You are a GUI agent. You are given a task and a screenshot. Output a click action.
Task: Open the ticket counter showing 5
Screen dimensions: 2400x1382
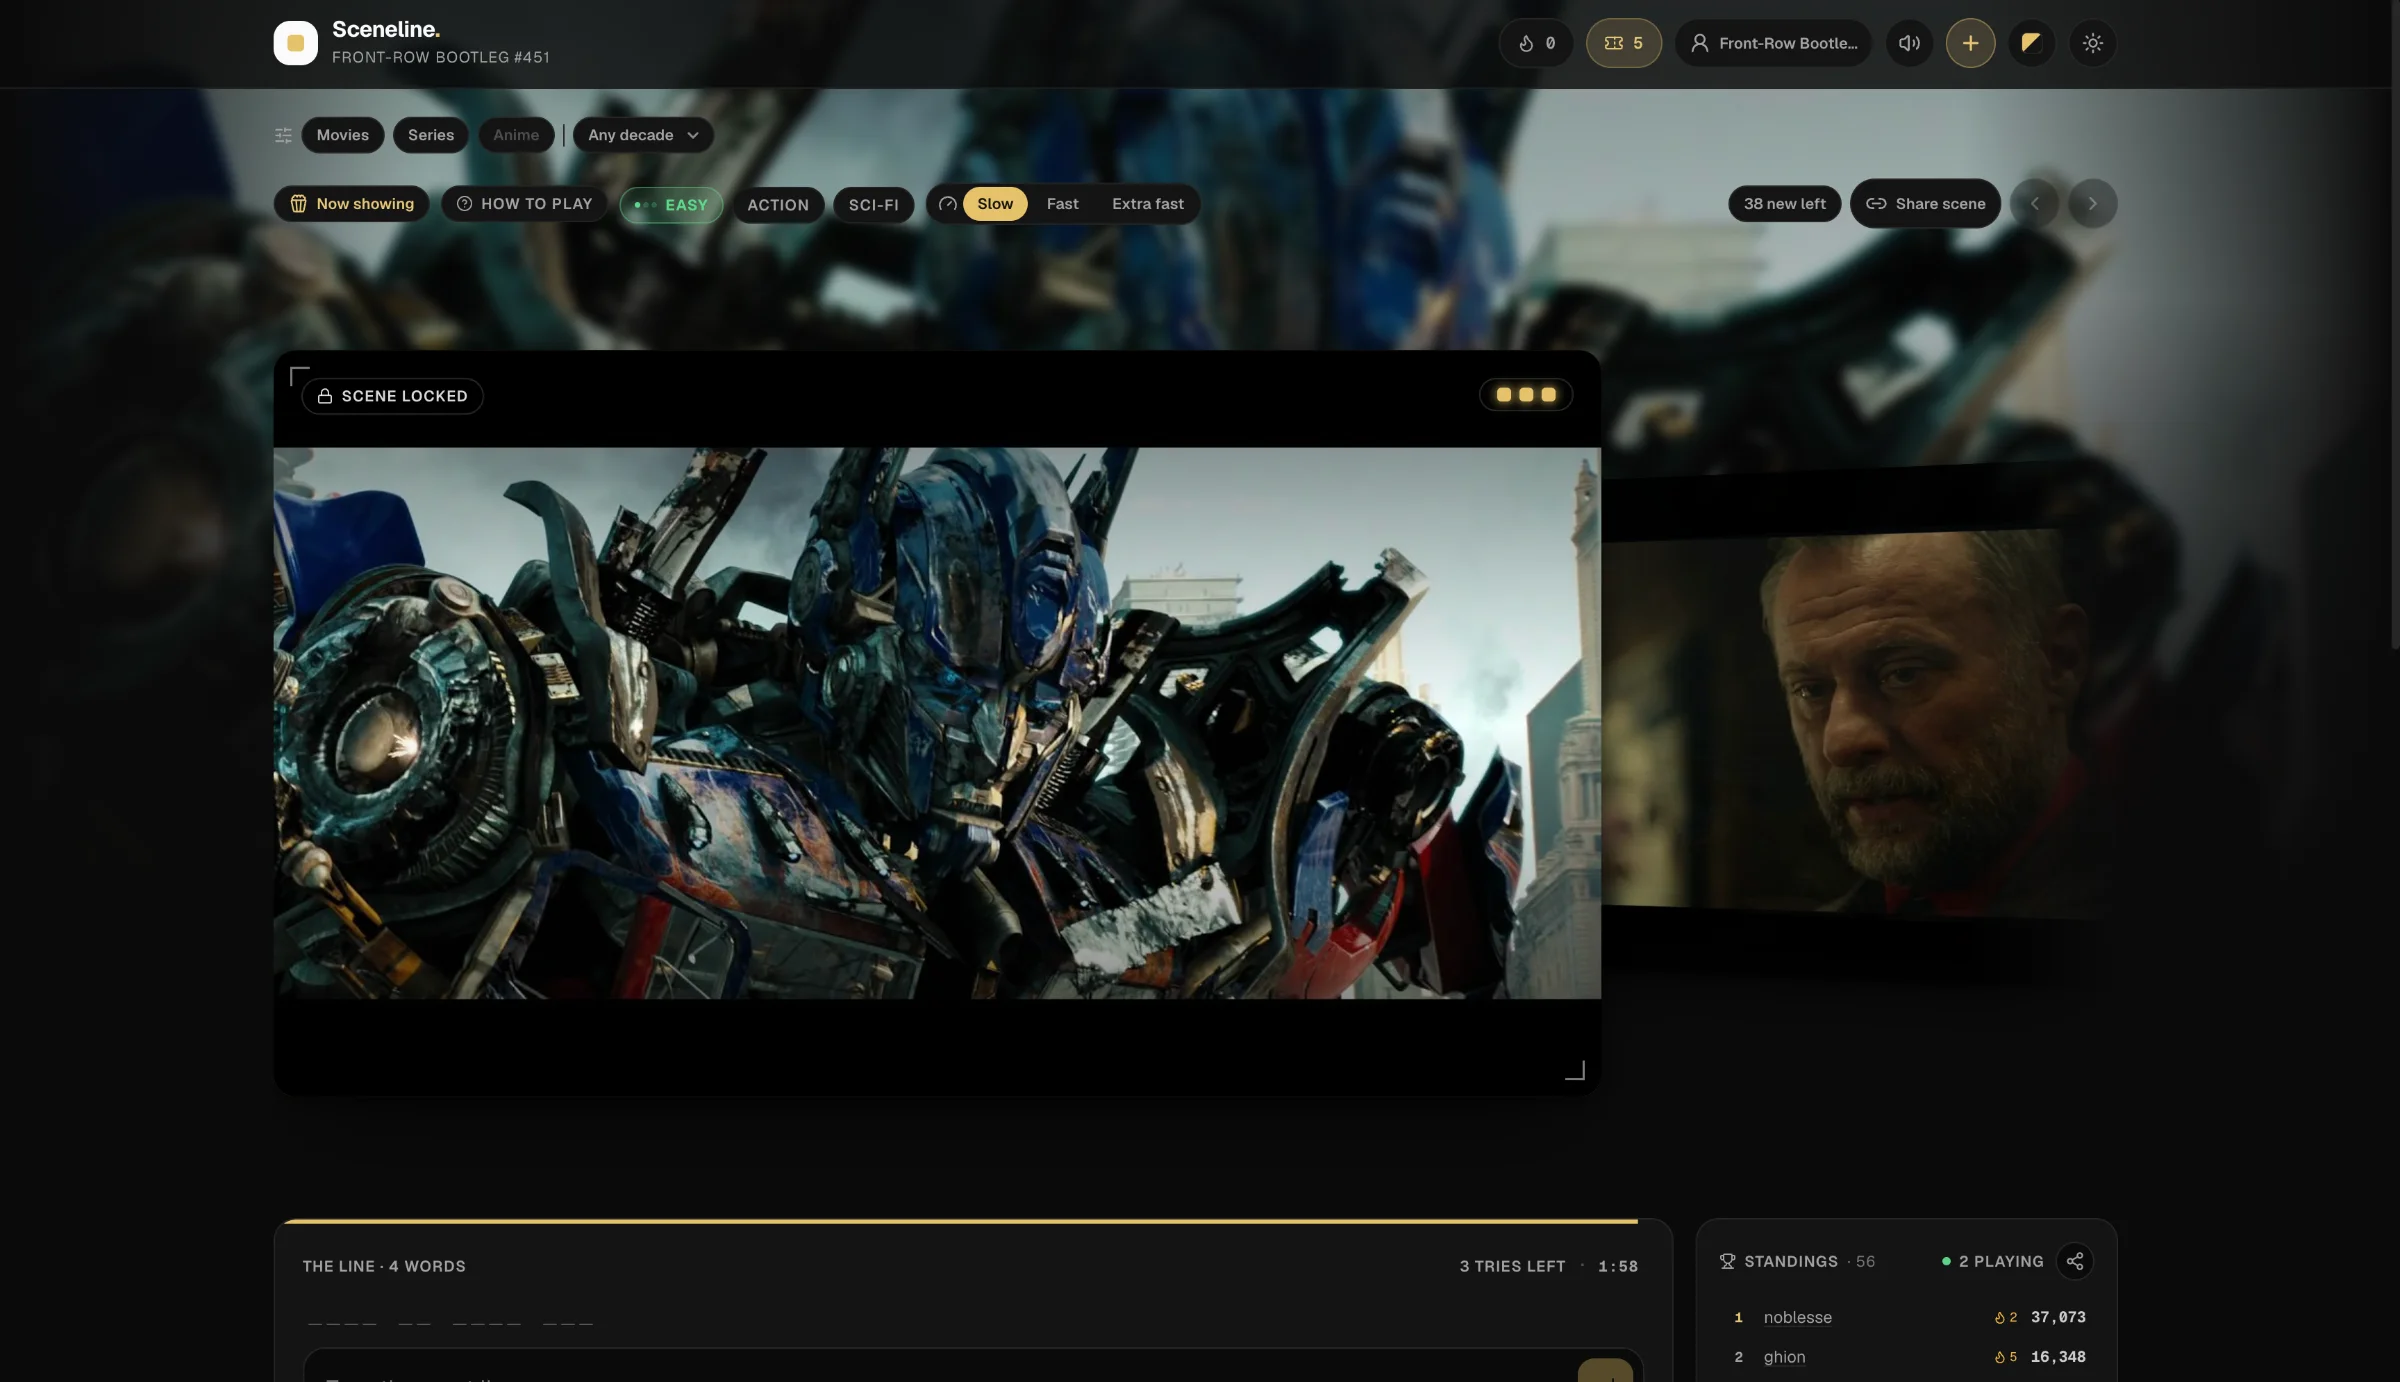click(x=1623, y=43)
